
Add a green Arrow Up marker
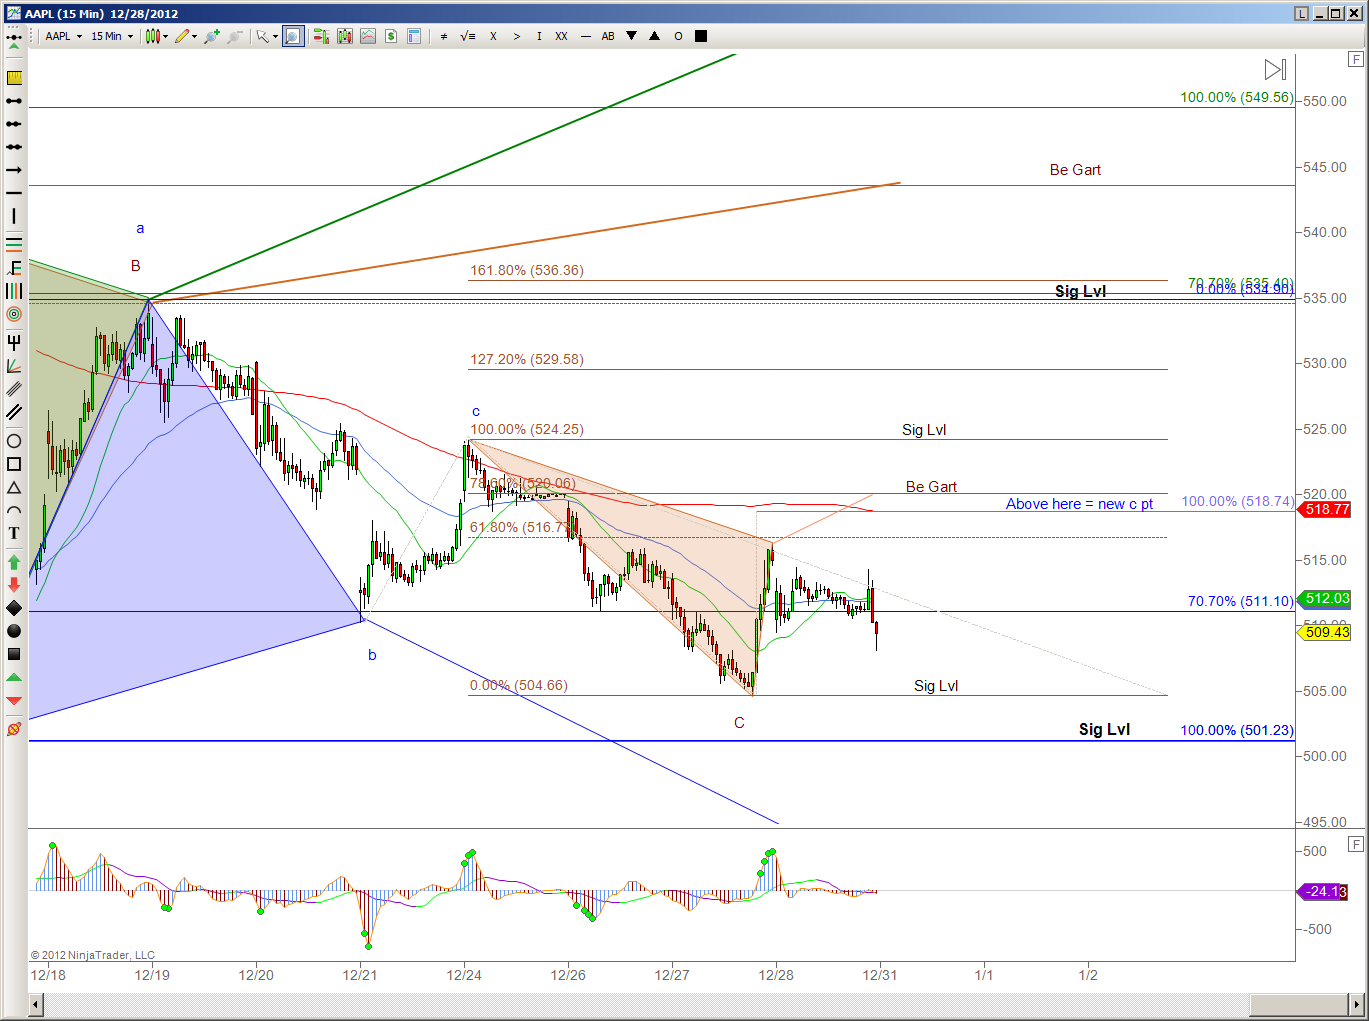14,562
